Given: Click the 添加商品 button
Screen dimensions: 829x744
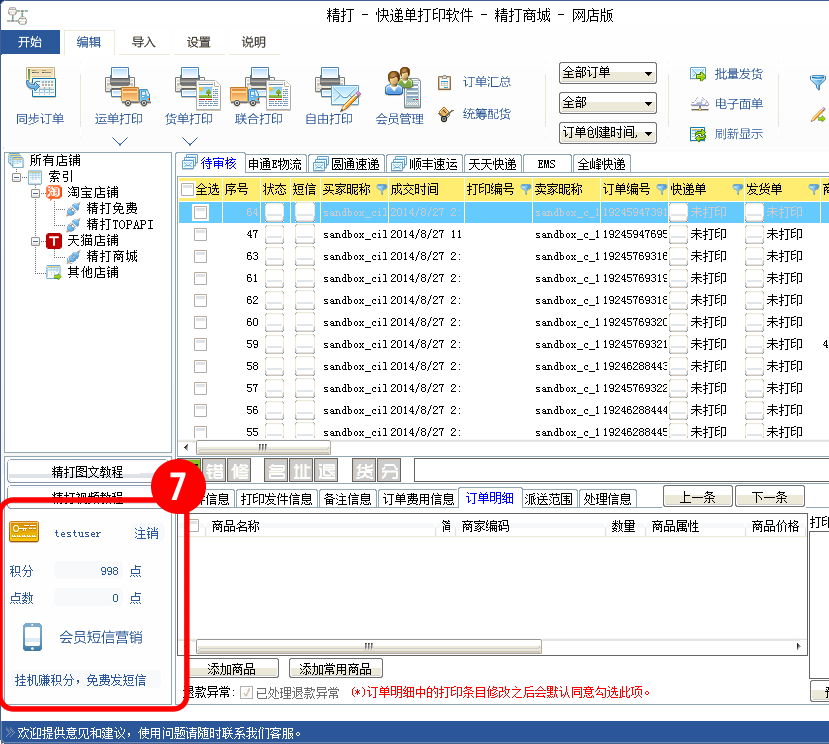Looking at the screenshot, I should click(231, 669).
